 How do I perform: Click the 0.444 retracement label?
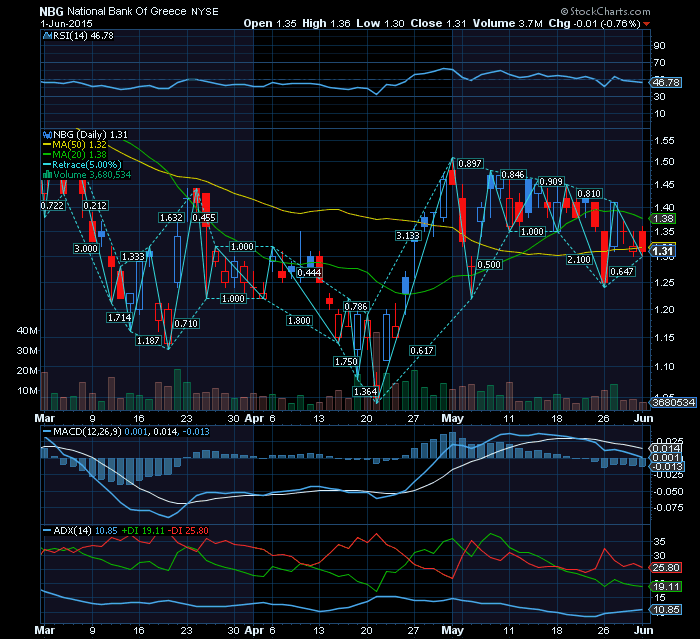click(x=309, y=272)
